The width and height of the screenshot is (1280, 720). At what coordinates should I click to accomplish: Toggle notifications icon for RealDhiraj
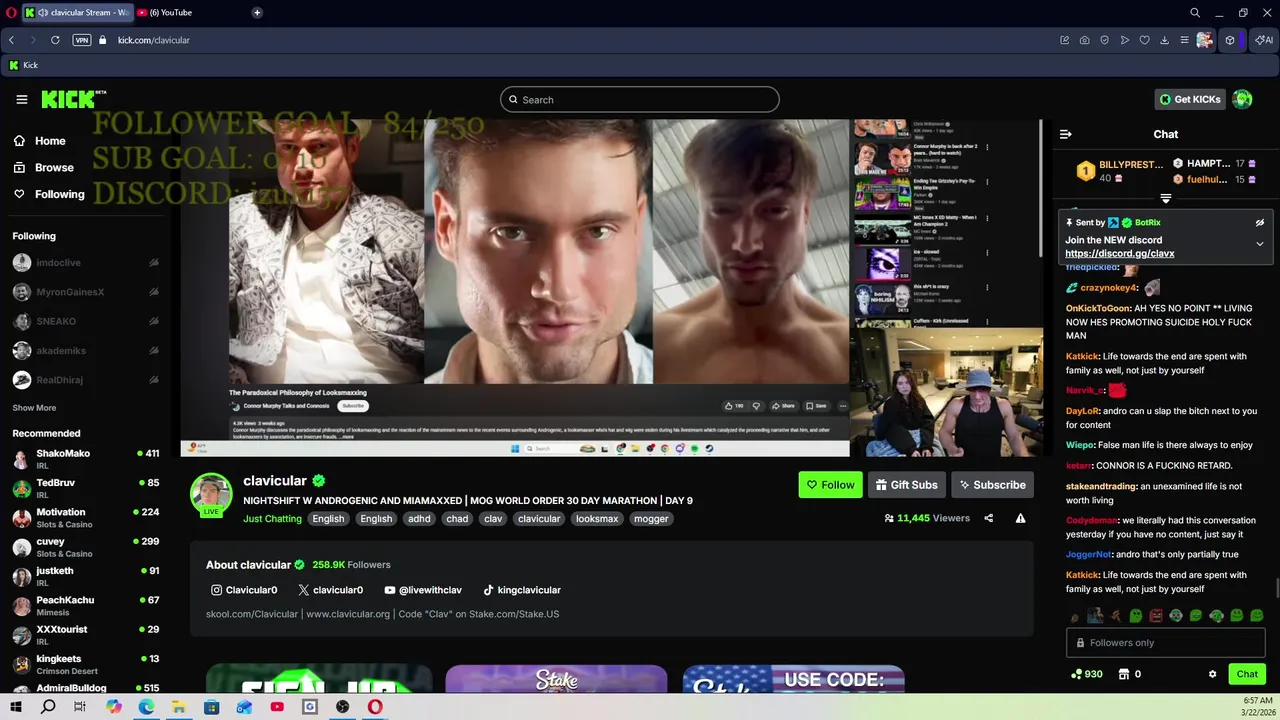(154, 380)
